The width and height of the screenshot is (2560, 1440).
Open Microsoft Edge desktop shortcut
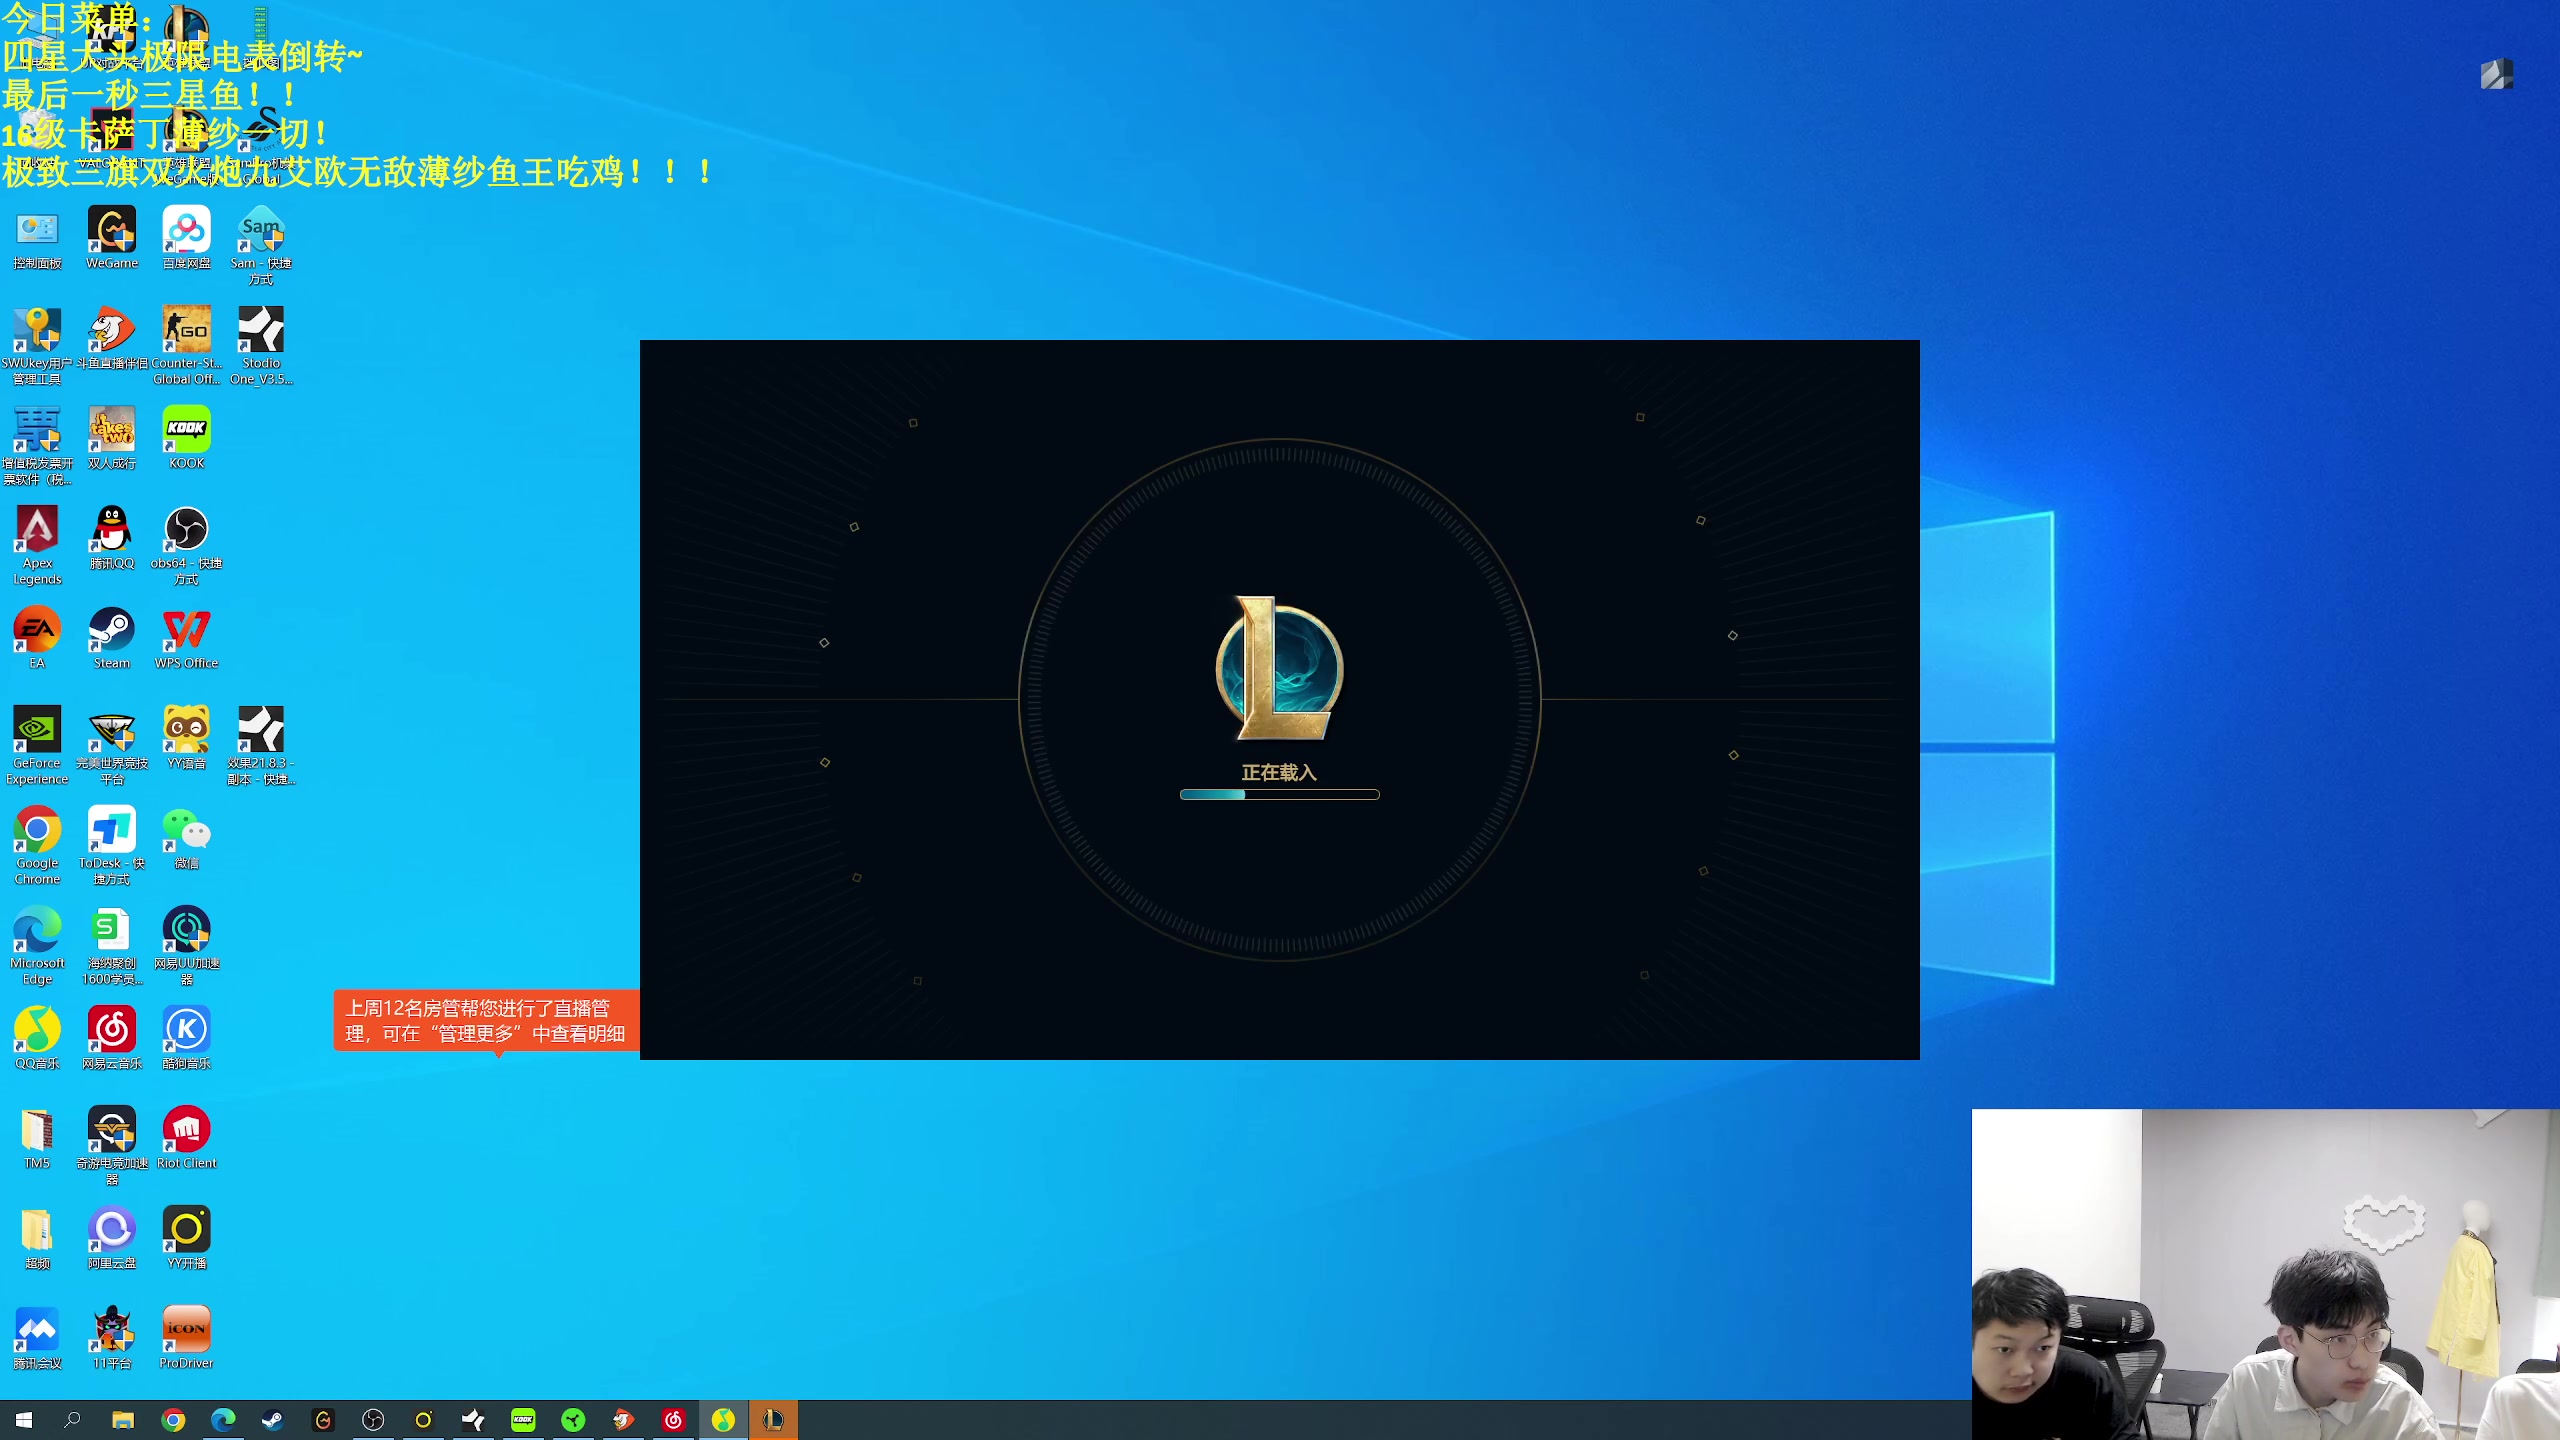pyautogui.click(x=37, y=946)
